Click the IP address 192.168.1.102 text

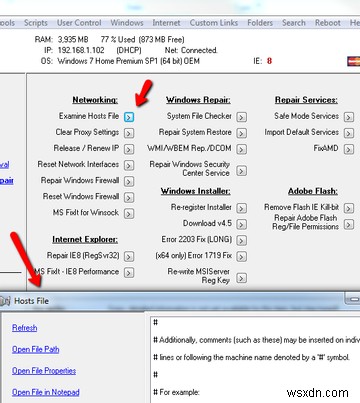81,50
